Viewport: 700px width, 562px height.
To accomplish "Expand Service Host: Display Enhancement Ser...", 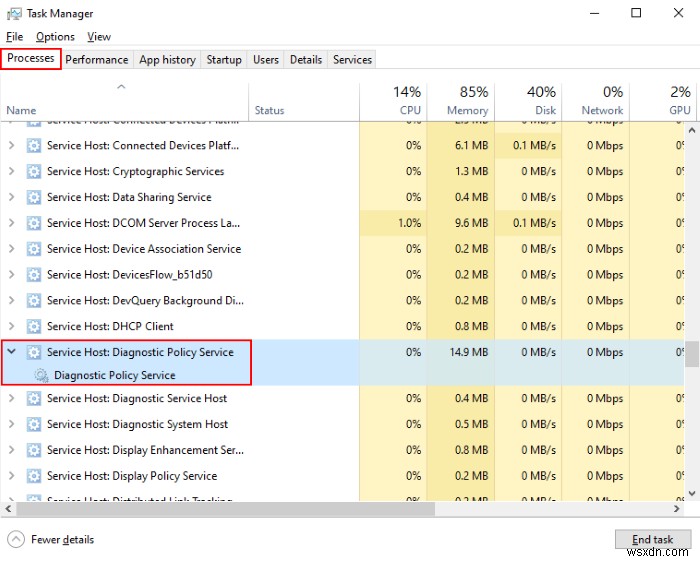I will [x=12, y=450].
